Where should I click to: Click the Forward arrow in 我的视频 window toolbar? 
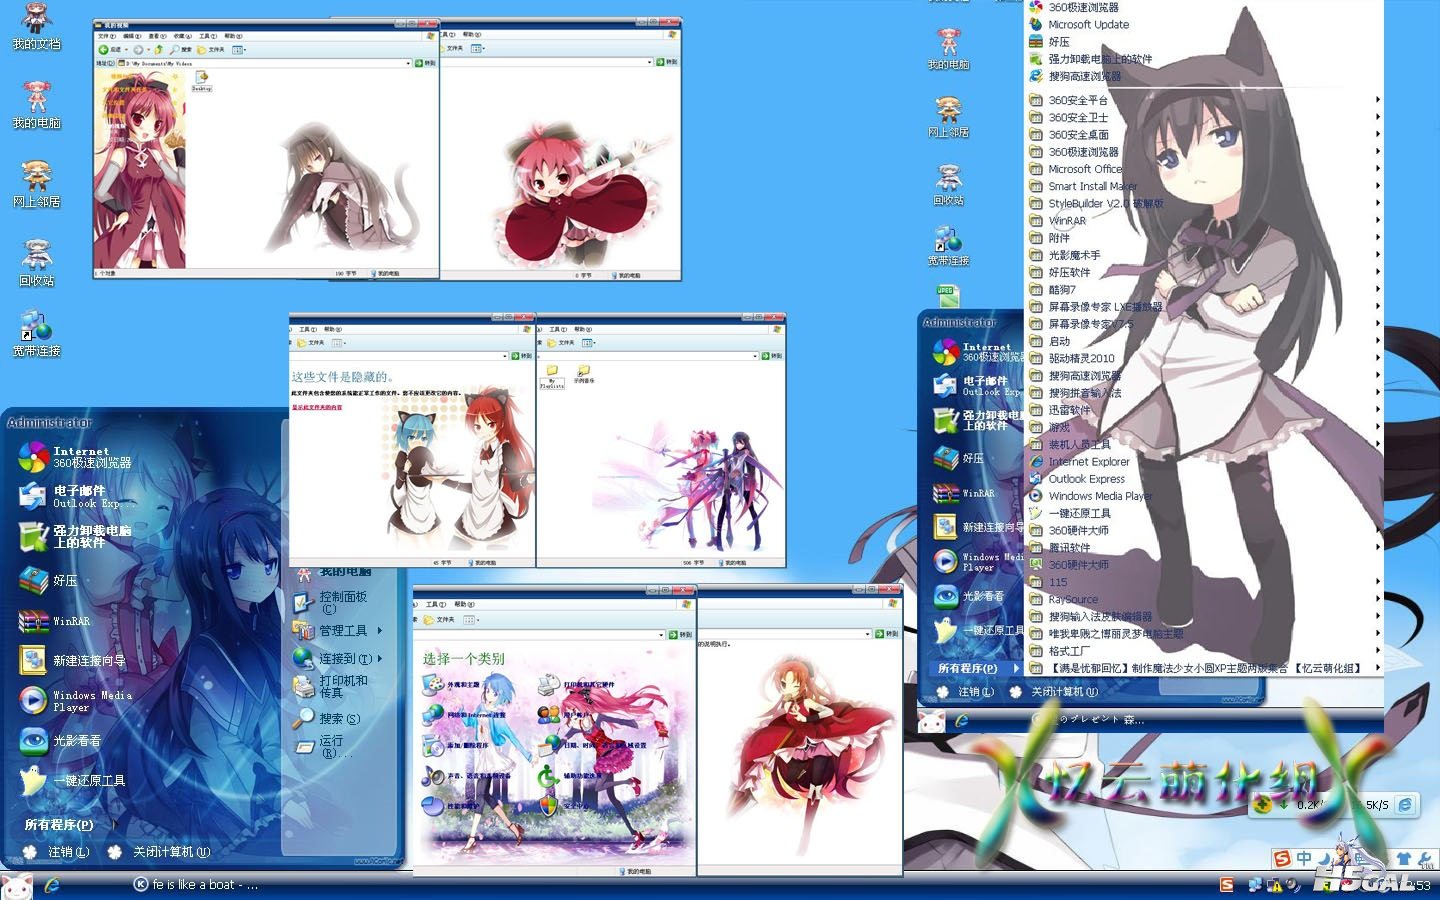click(138, 49)
